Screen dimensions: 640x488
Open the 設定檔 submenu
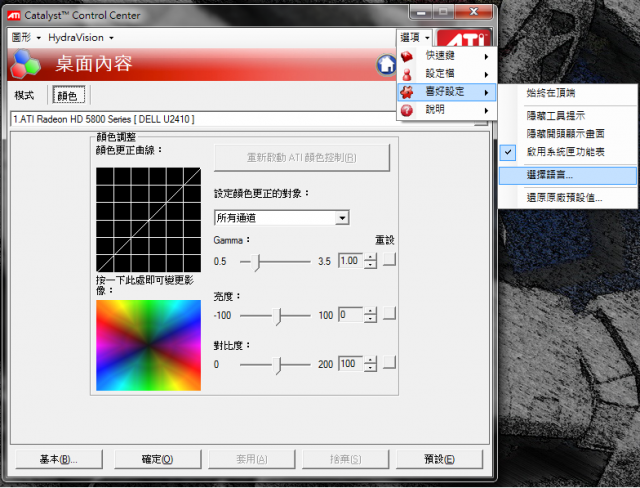pyautogui.click(x=447, y=74)
